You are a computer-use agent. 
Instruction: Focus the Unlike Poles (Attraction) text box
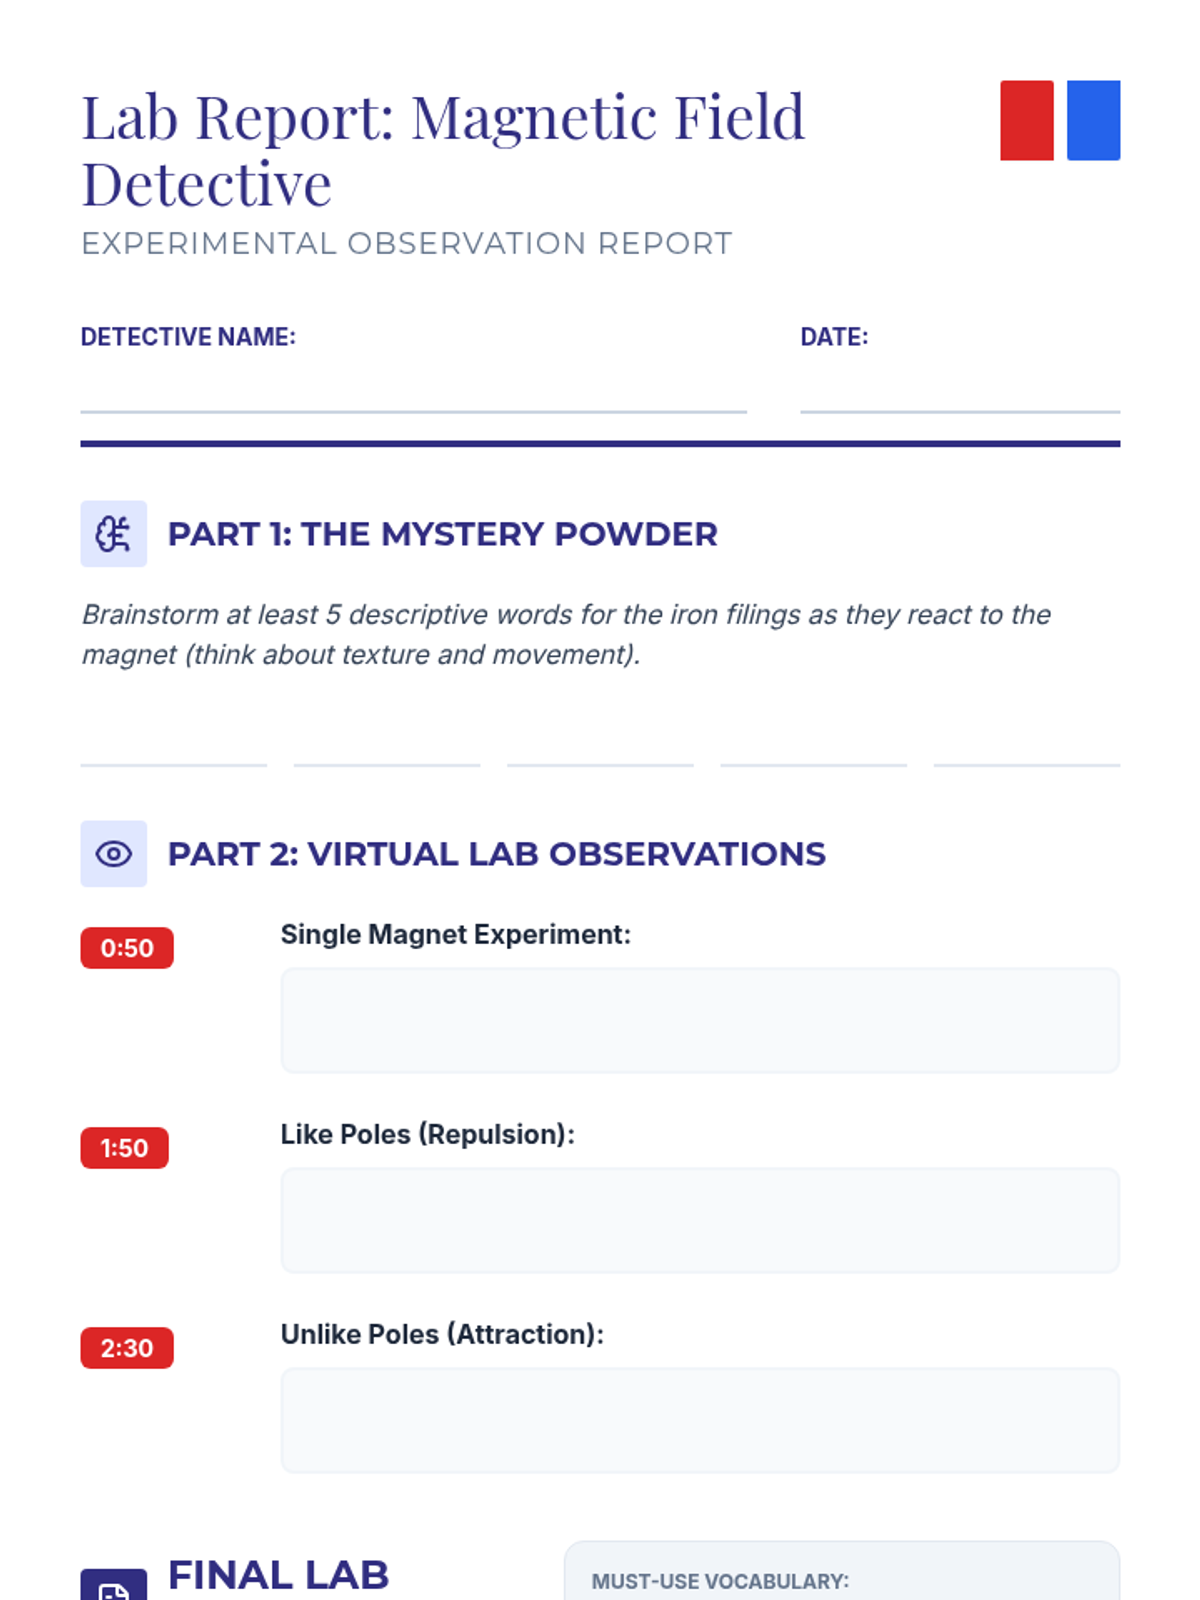click(700, 1420)
